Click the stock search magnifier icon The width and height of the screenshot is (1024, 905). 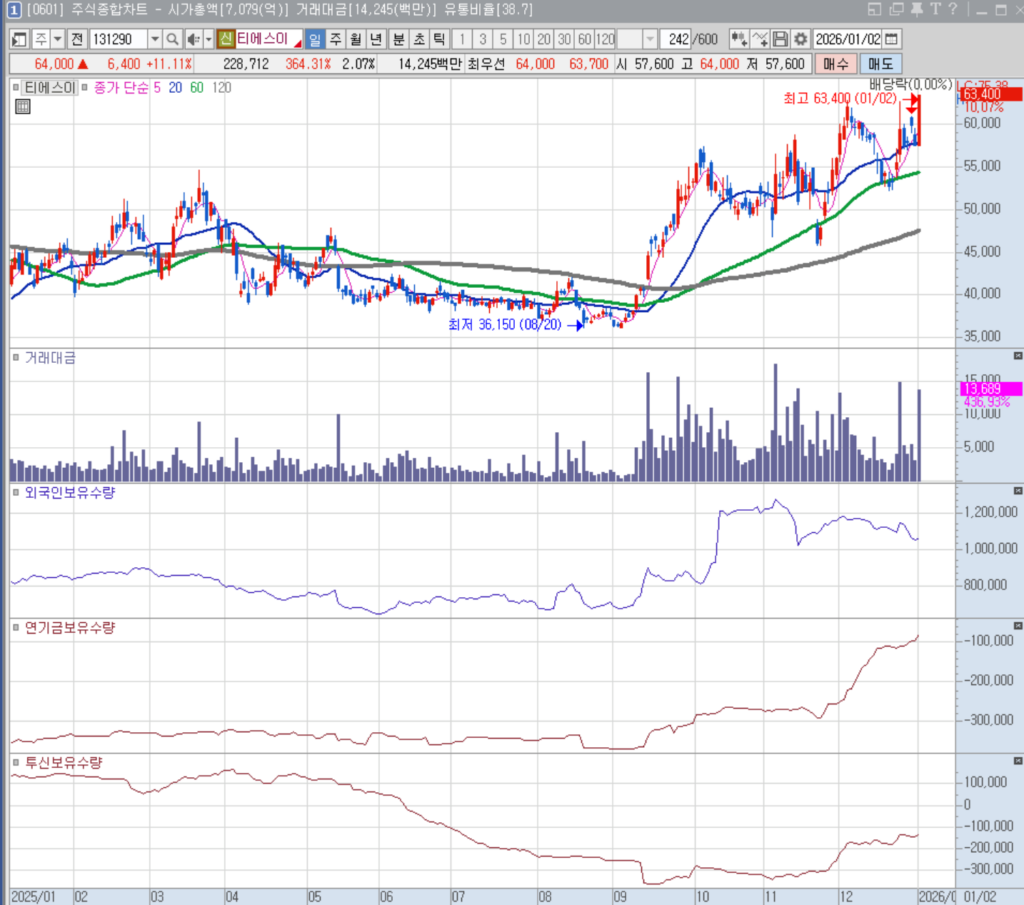171,39
